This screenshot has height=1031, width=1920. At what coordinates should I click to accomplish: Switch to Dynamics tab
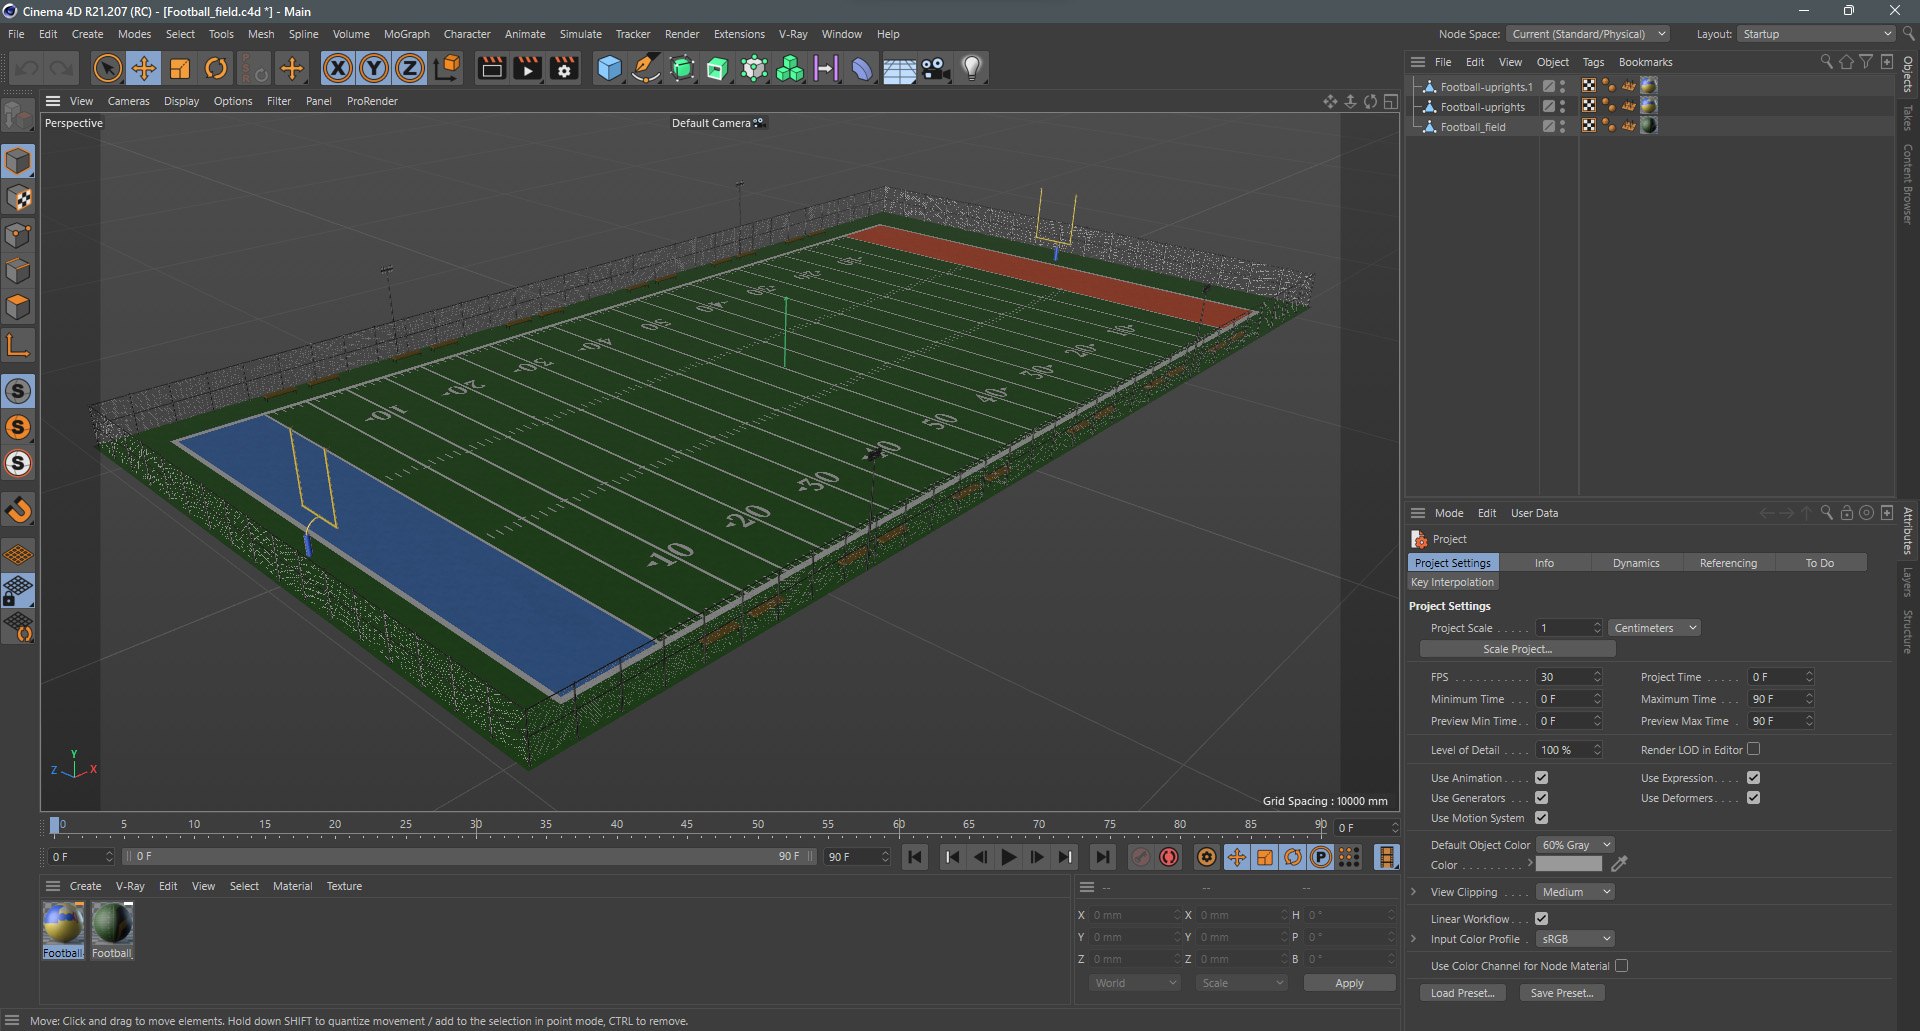1636,563
